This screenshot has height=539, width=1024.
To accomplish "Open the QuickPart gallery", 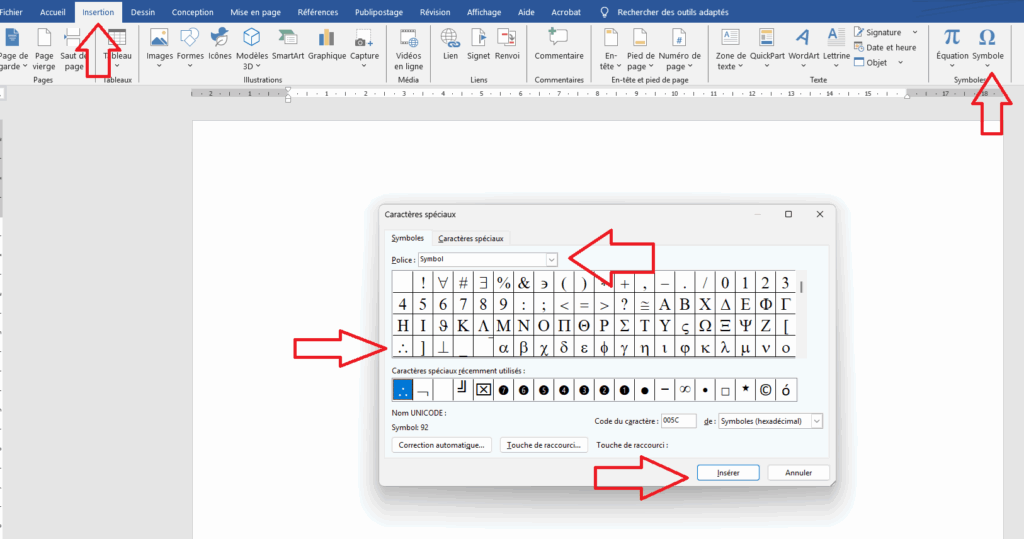I will click(x=767, y=48).
